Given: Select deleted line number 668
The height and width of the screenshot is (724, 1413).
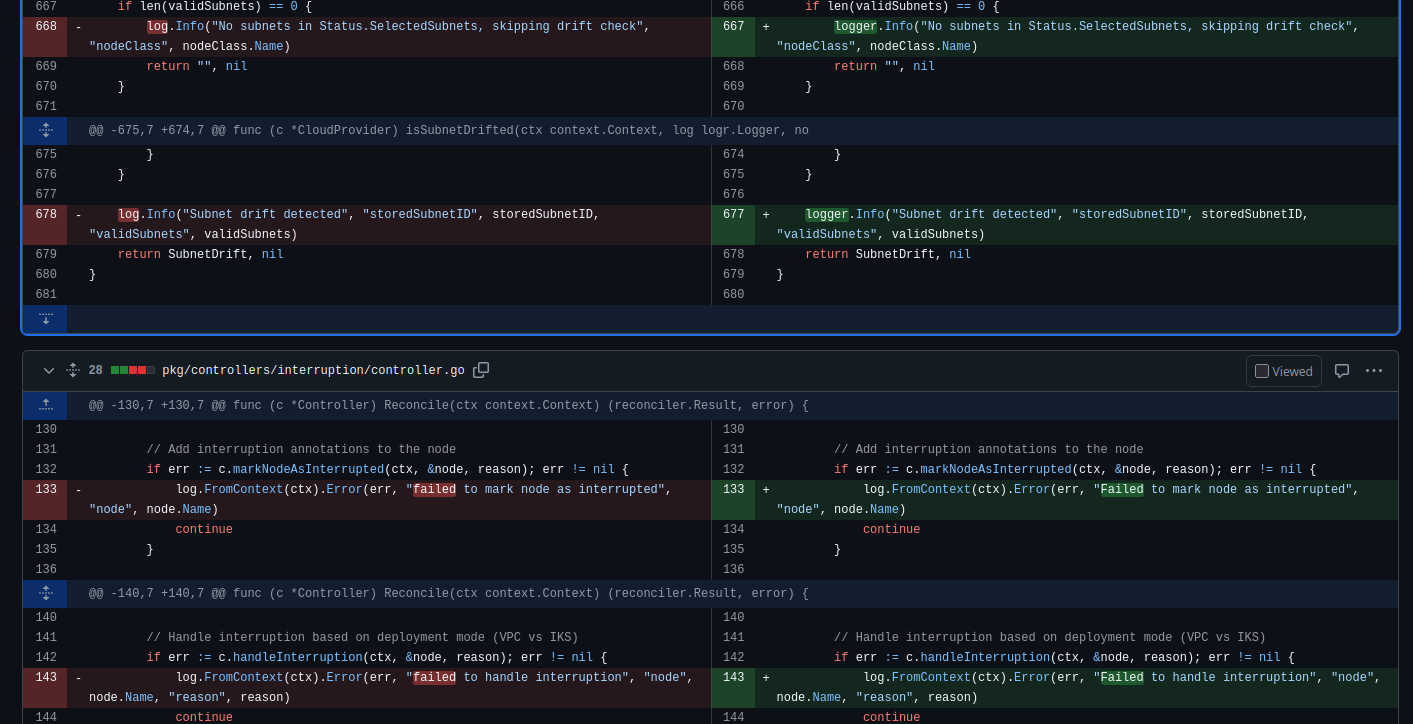Looking at the screenshot, I should tap(45, 27).
